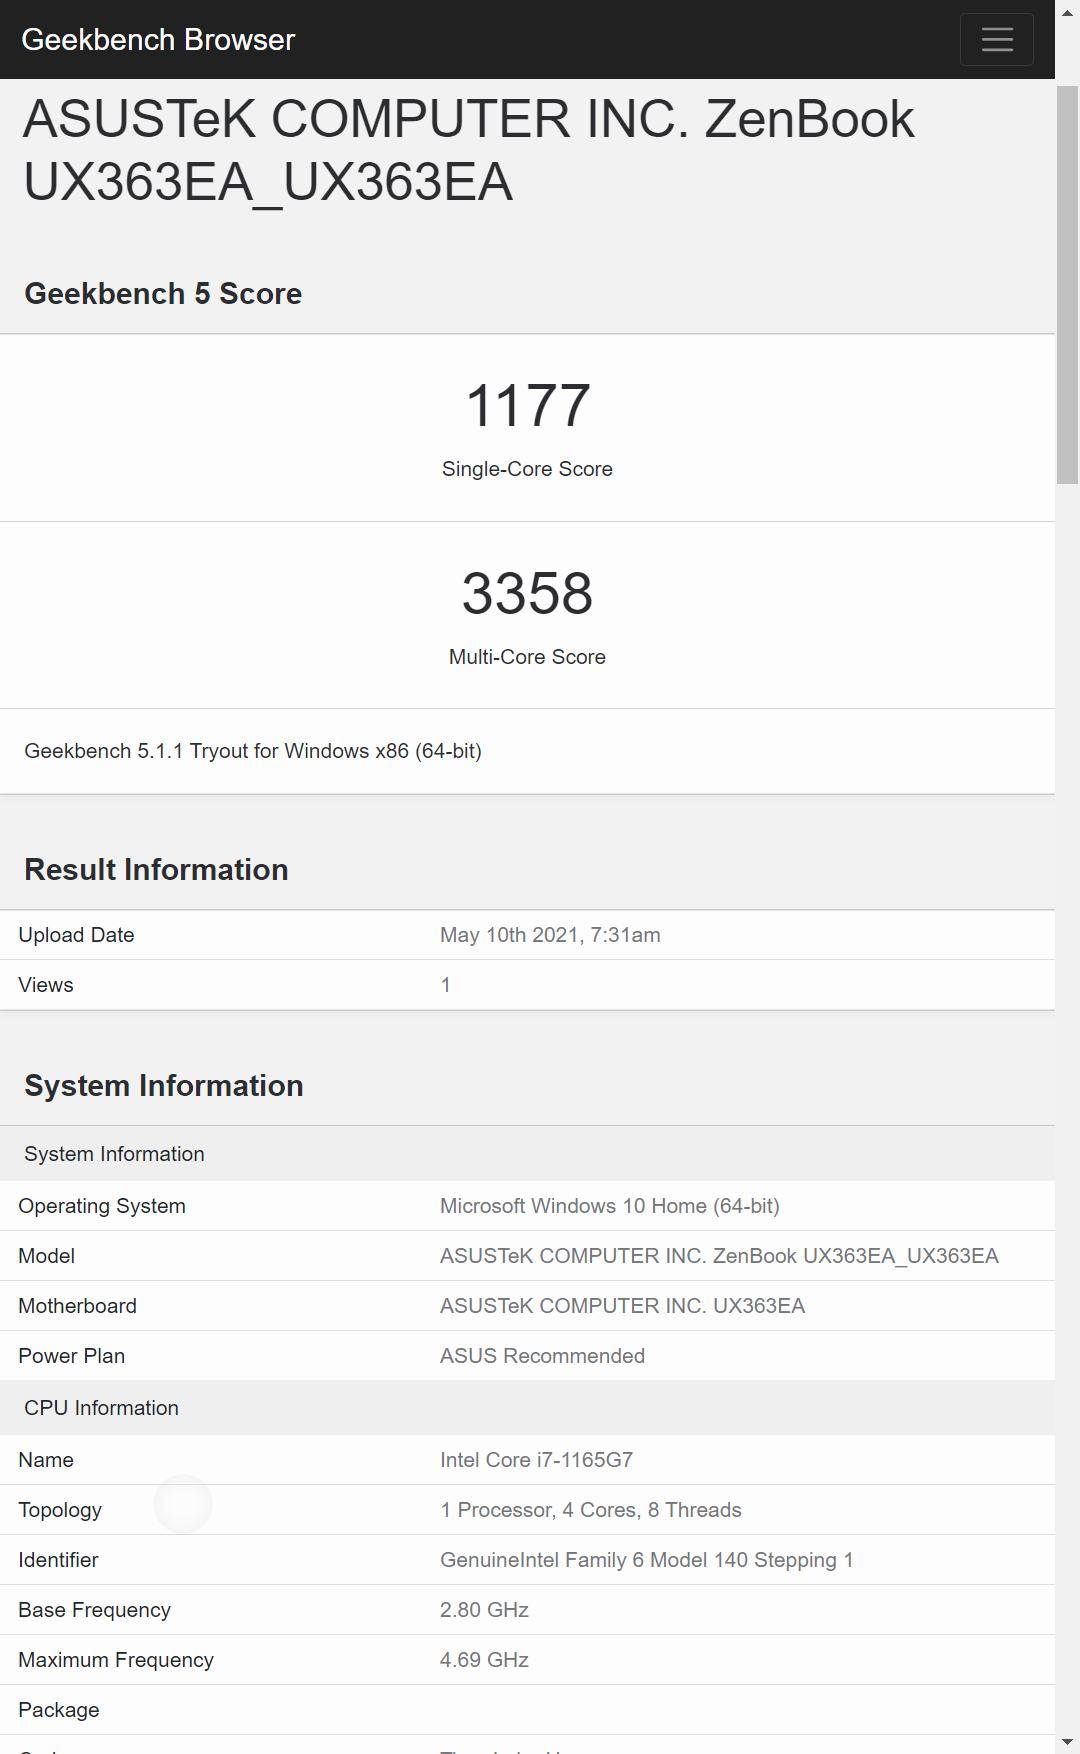The image size is (1080, 1754).
Task: Click the 2.80 GHz base frequency value
Action: [x=484, y=1610]
